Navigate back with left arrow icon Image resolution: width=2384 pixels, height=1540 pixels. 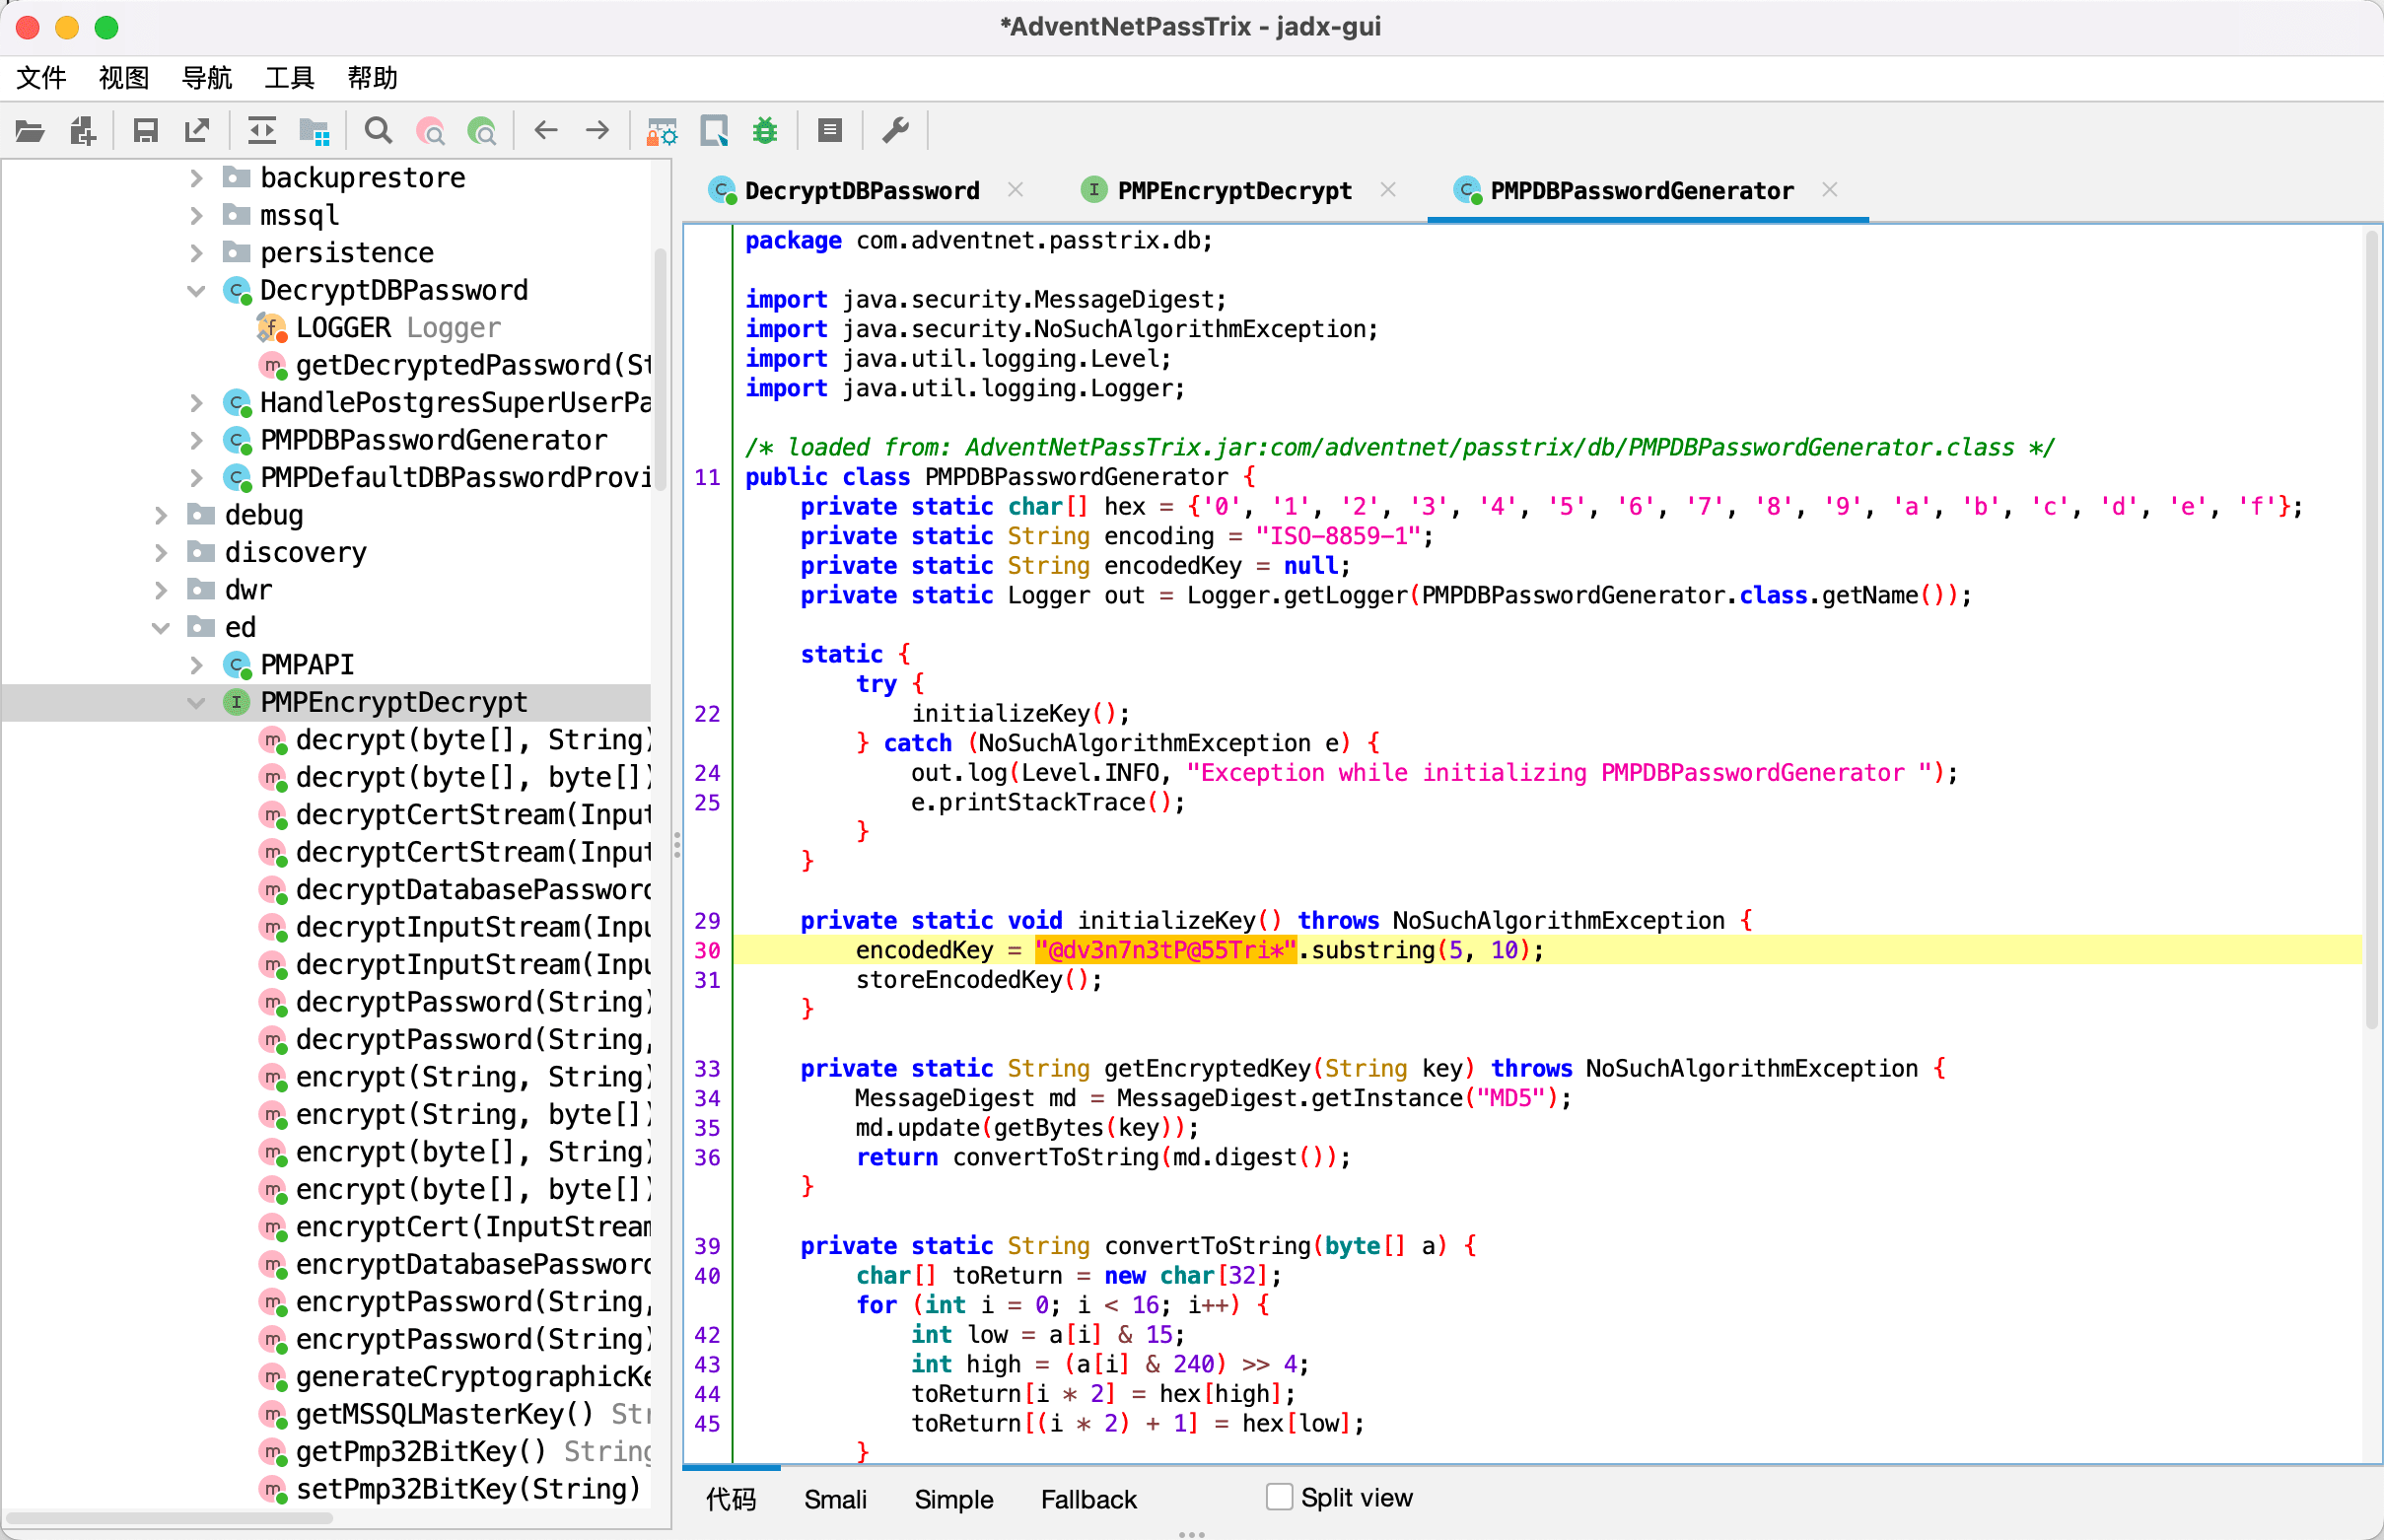(545, 131)
